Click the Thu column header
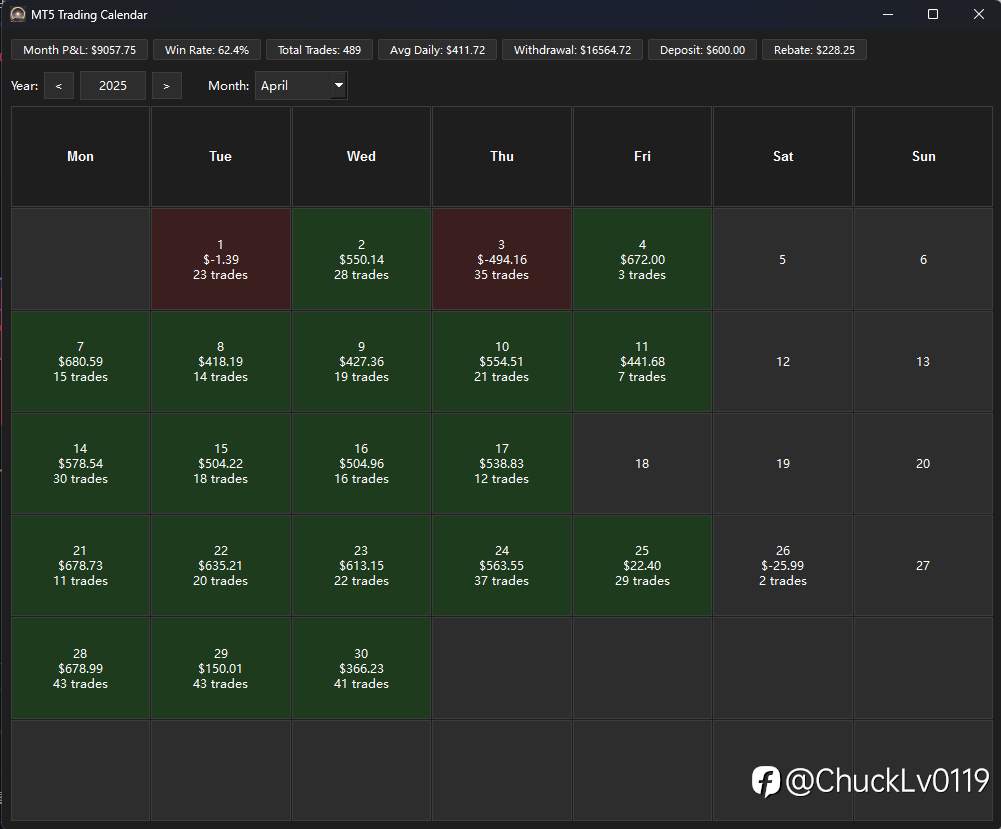The width and height of the screenshot is (1001, 829). pos(502,156)
